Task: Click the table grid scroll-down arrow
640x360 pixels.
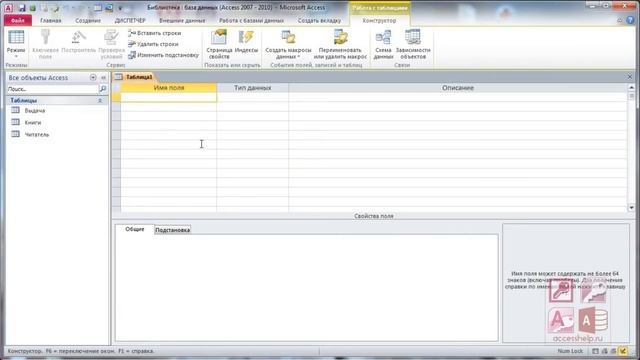Action: point(631,208)
